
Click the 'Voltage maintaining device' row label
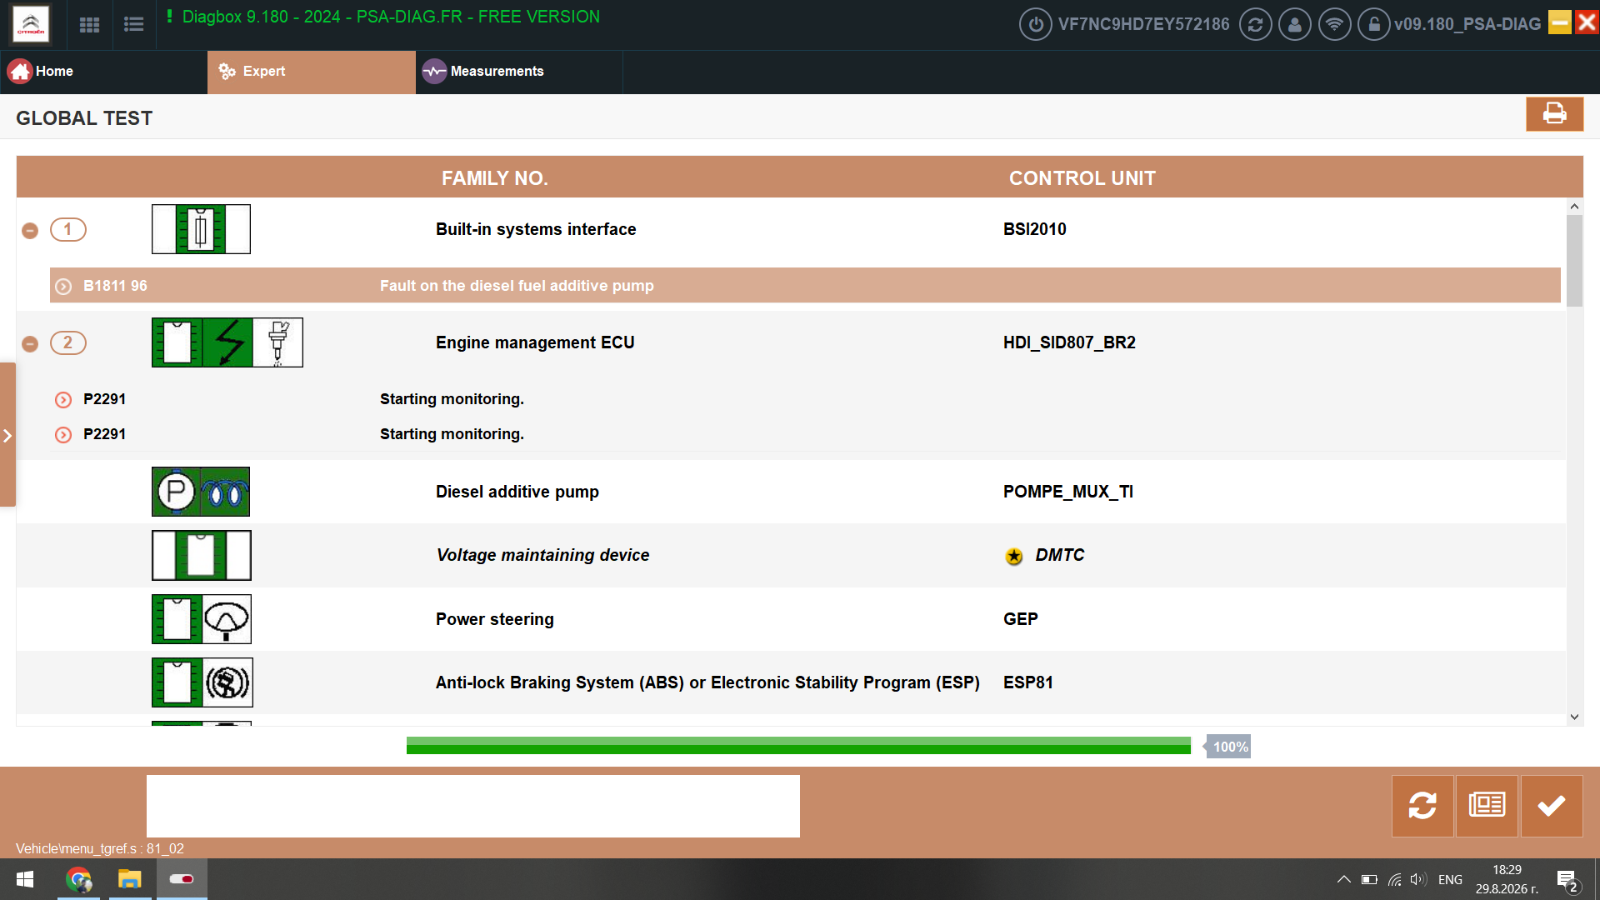click(x=543, y=555)
